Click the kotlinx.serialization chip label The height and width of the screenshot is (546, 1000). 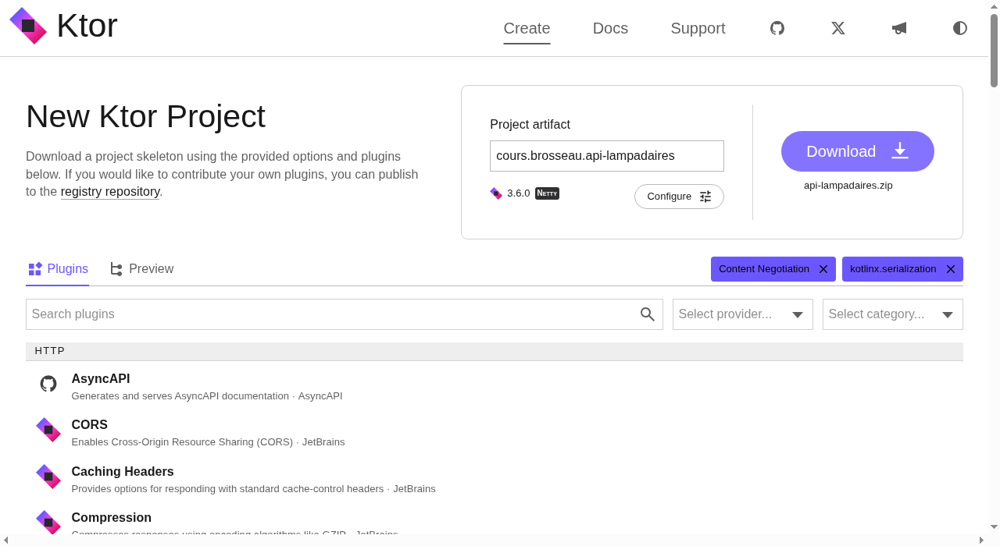tap(893, 269)
